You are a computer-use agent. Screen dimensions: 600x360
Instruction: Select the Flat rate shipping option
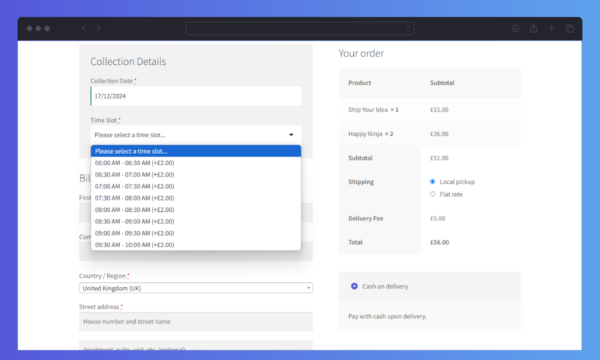click(432, 194)
